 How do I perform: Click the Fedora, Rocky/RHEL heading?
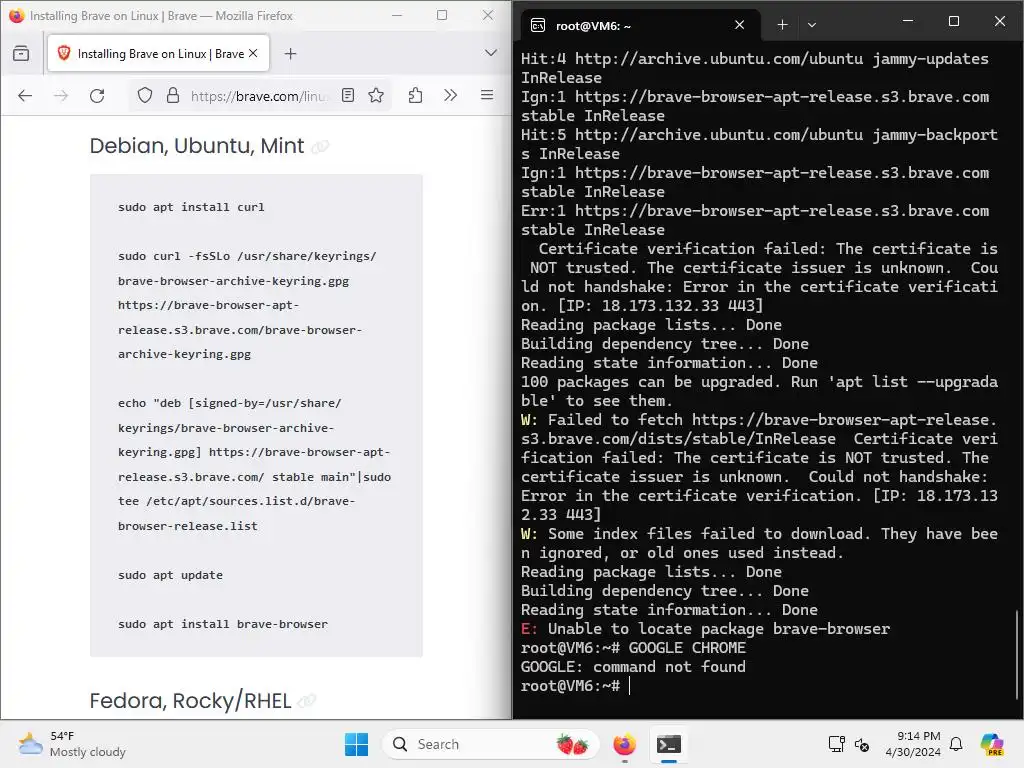190,701
